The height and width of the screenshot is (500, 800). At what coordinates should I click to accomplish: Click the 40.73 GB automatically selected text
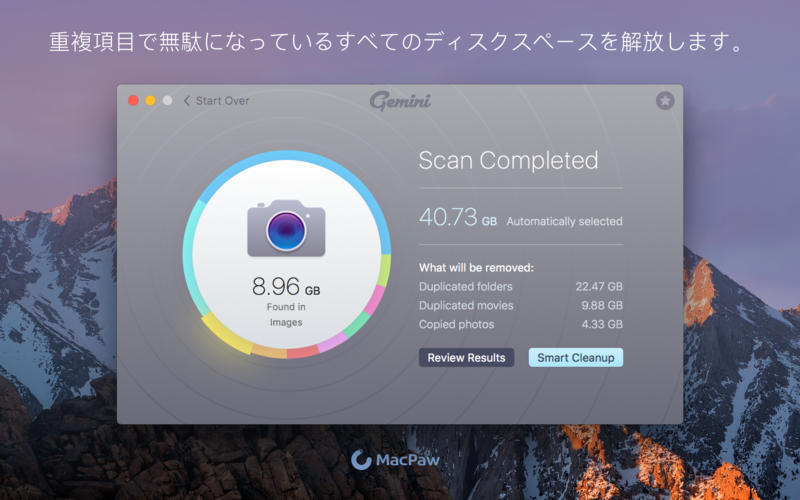pyautogui.click(x=520, y=218)
